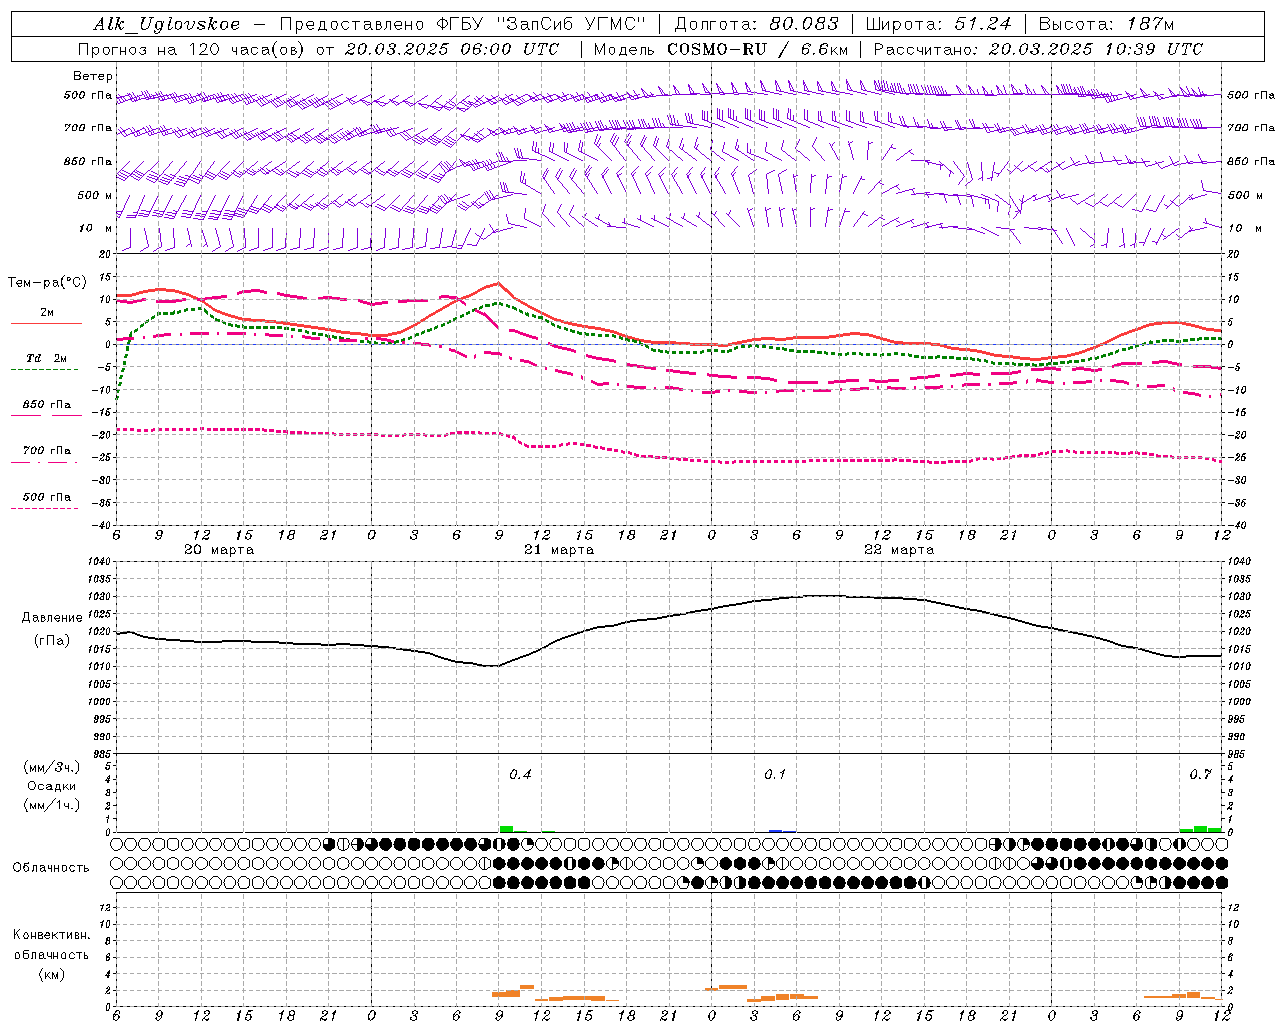The width and height of the screenshot is (1280, 1024).
Task: Click the 0.7 precipitation amount
Action: [1200, 775]
